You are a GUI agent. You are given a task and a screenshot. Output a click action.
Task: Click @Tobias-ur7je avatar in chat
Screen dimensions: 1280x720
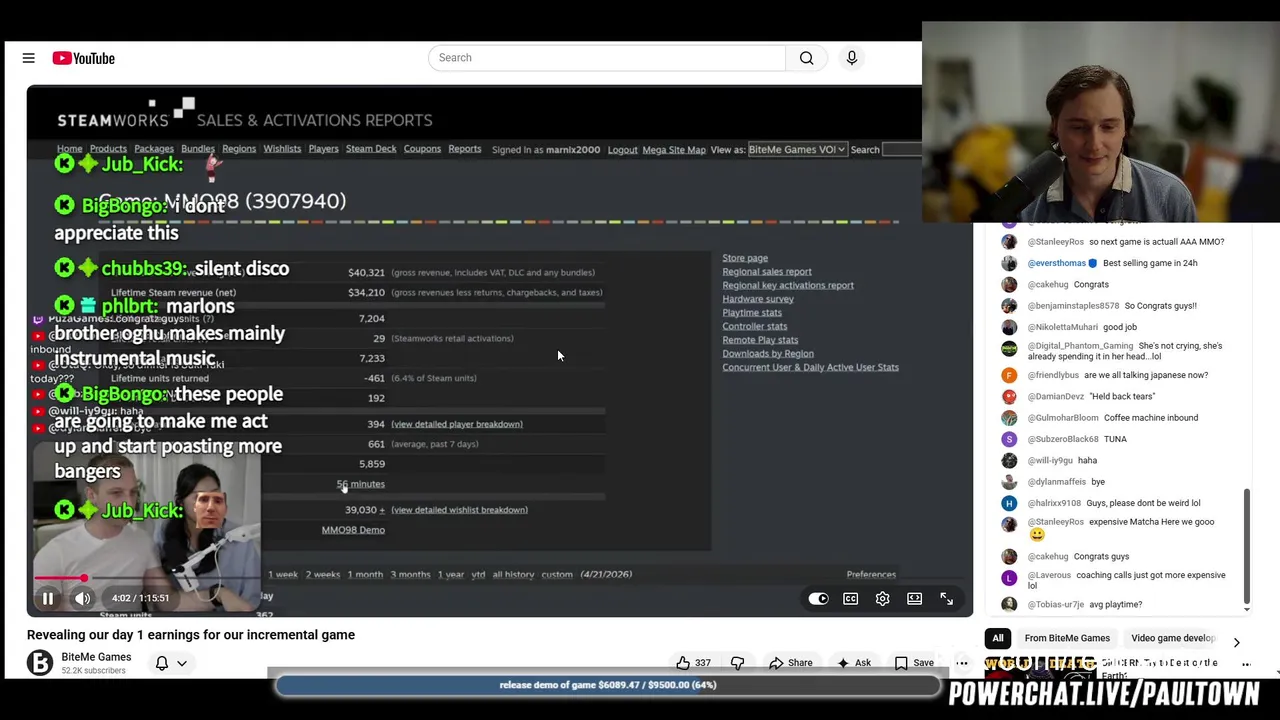[1009, 604]
